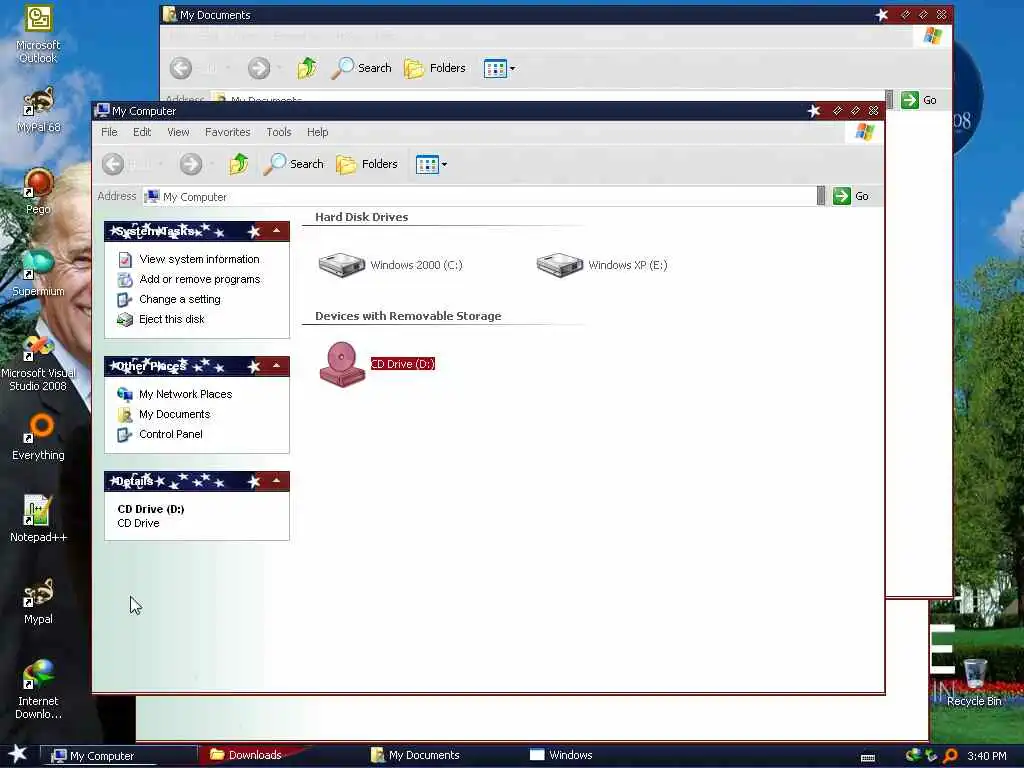Click Go button in My Documents window

pos(919,100)
